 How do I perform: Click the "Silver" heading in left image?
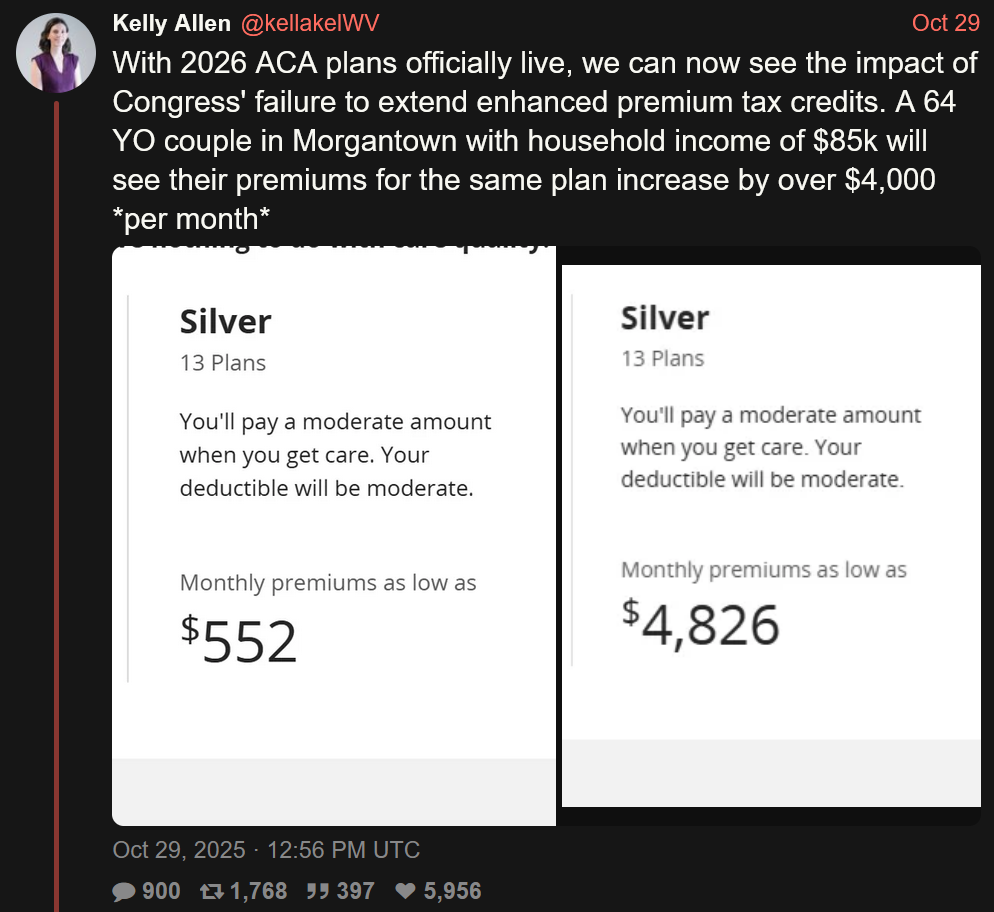pyautogui.click(x=225, y=321)
